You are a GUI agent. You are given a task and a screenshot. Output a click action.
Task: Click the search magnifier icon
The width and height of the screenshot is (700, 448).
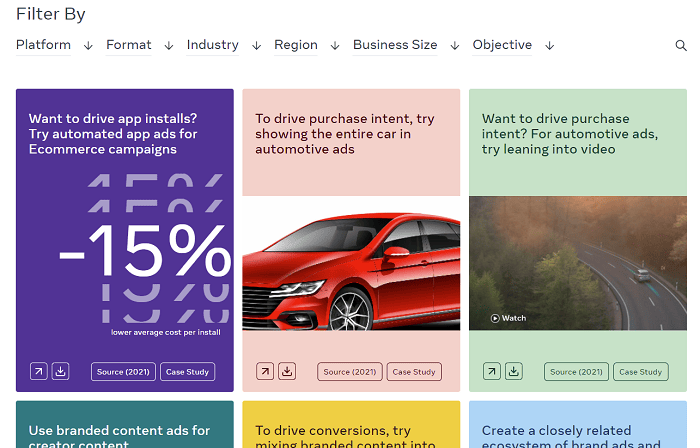[x=681, y=46]
